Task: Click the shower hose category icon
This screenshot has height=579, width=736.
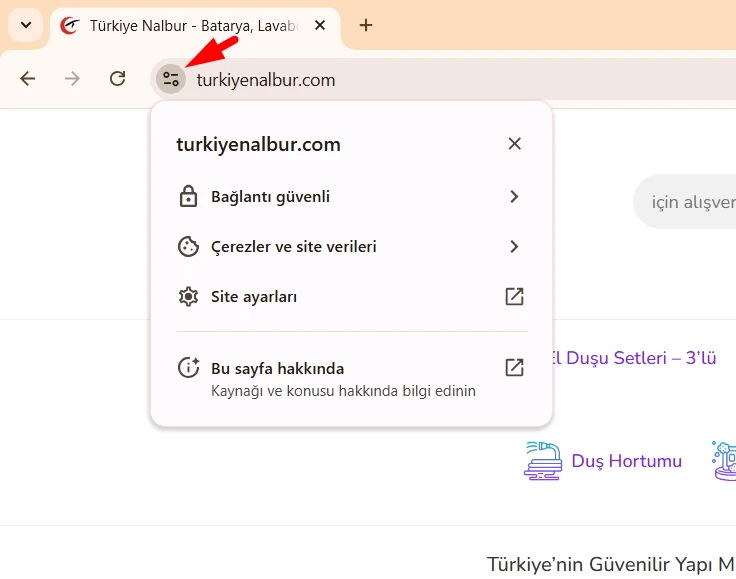Action: [x=543, y=460]
